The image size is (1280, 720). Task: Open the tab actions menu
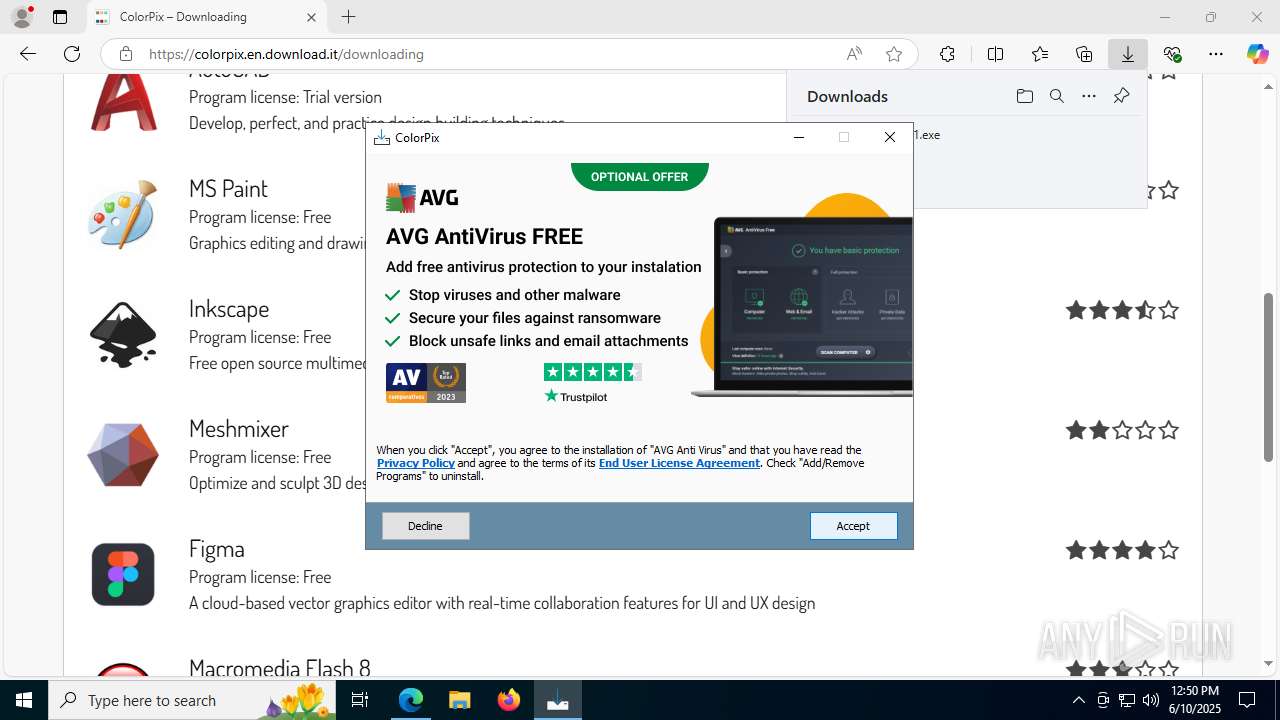click(60, 17)
